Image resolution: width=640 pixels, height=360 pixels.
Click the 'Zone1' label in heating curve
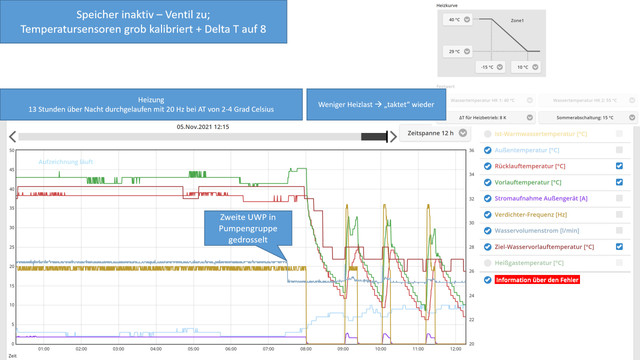517,20
